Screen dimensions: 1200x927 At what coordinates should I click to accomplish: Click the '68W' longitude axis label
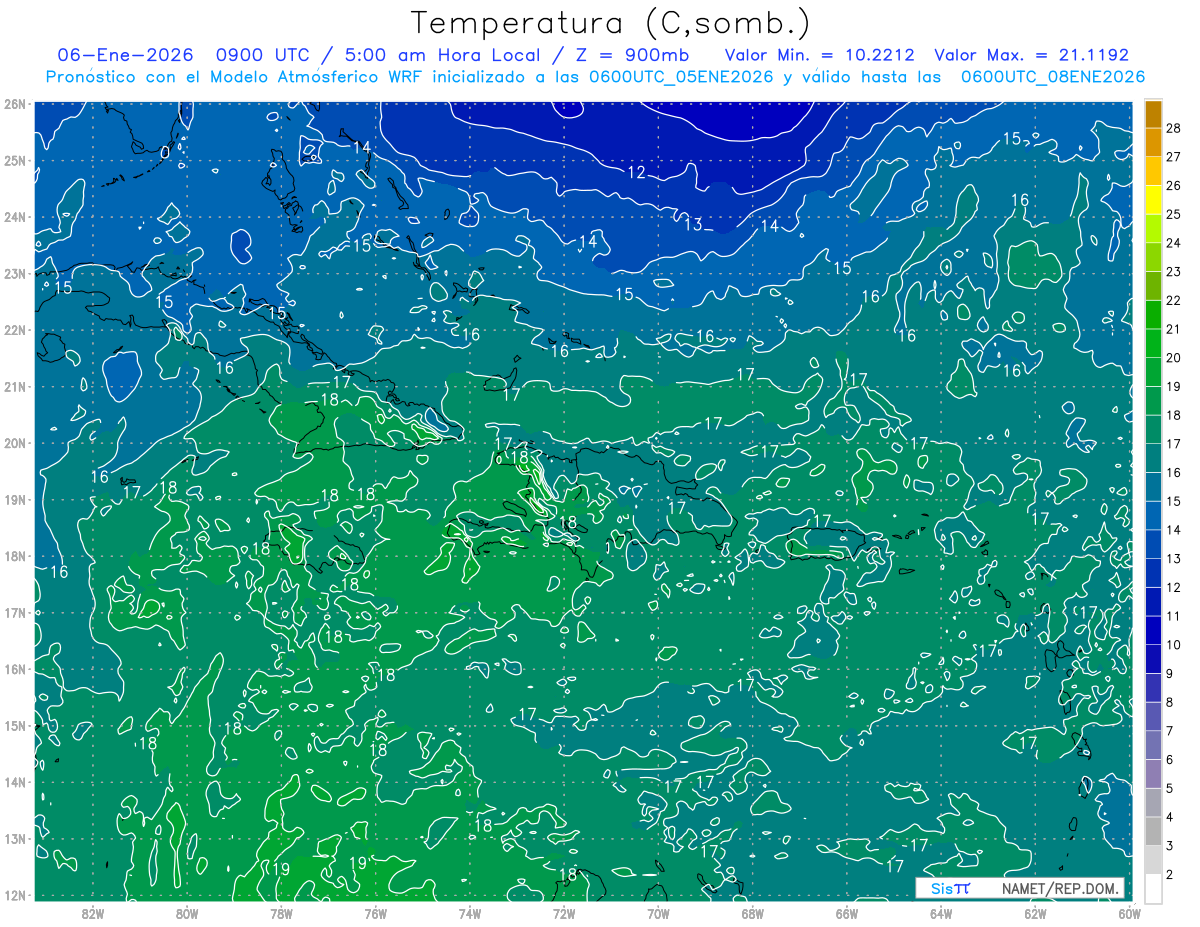[x=752, y=913]
